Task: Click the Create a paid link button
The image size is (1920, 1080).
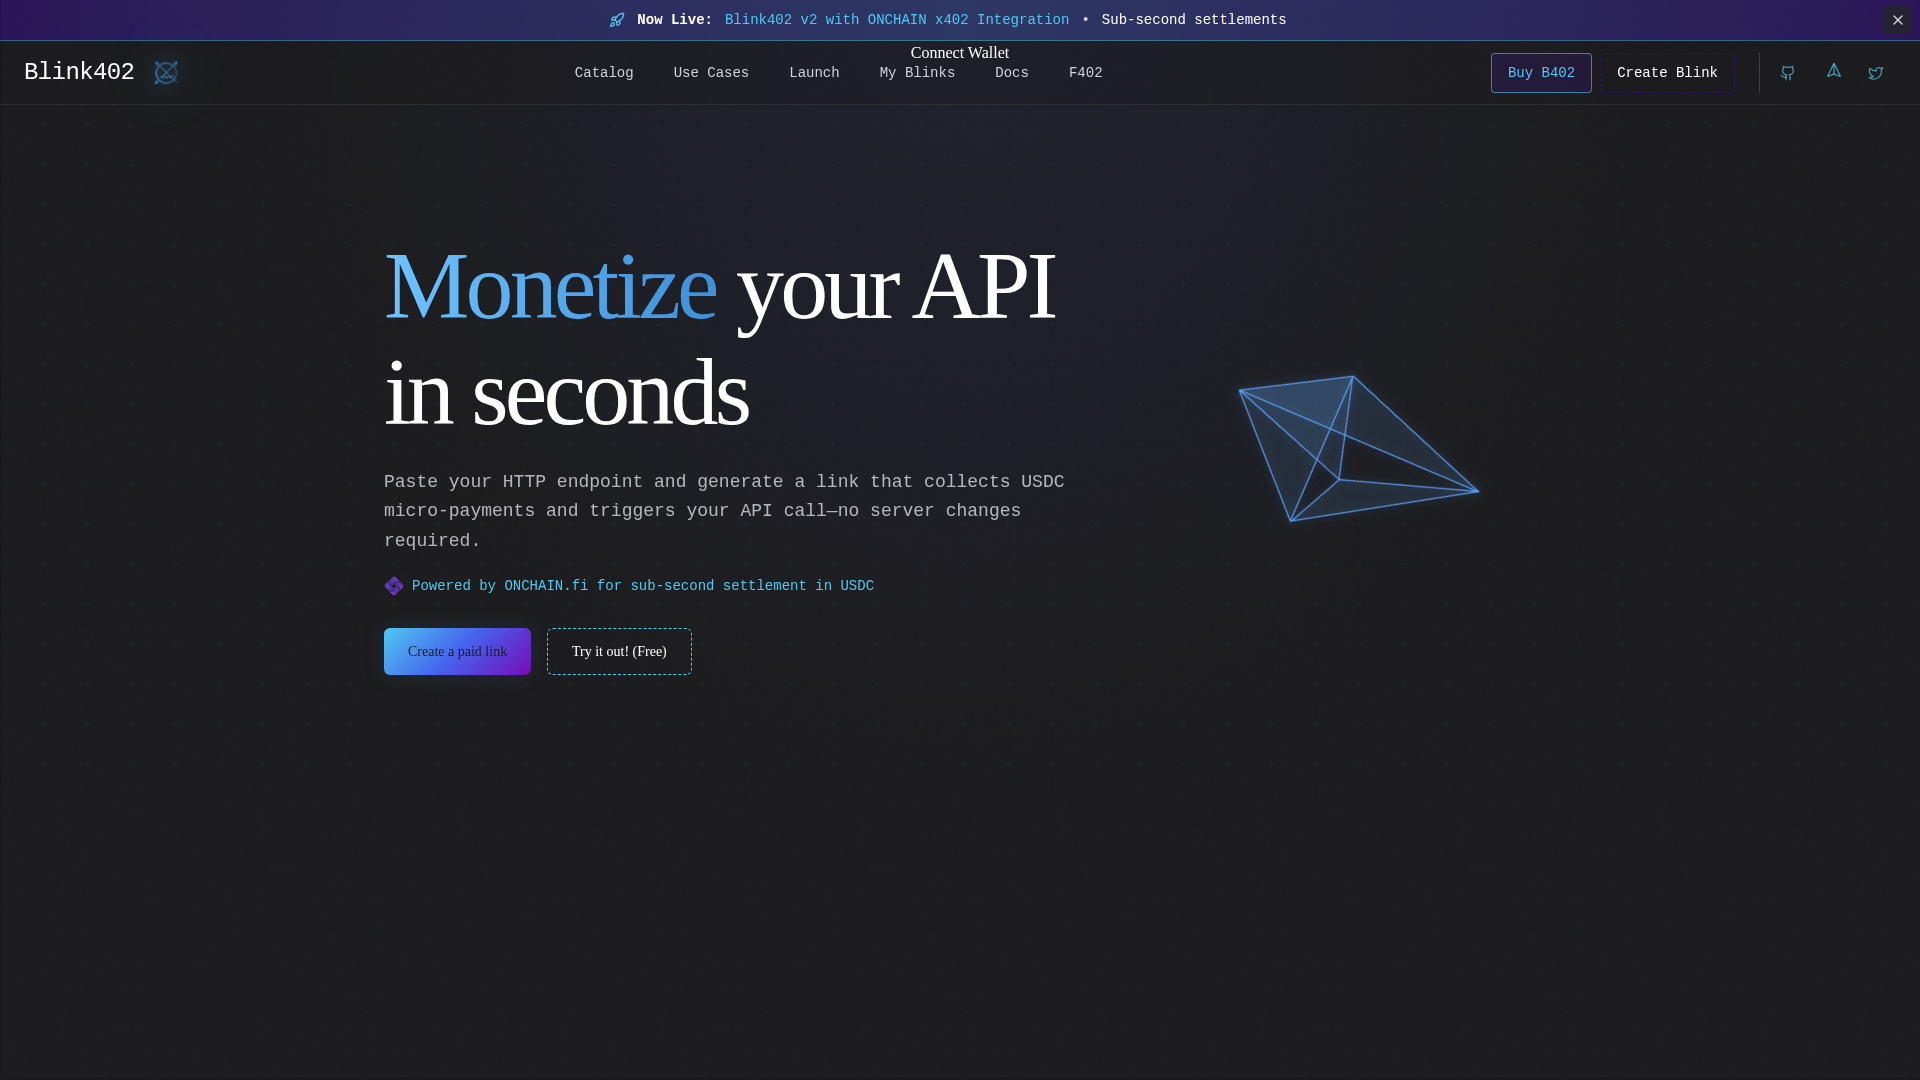Action: pos(457,651)
